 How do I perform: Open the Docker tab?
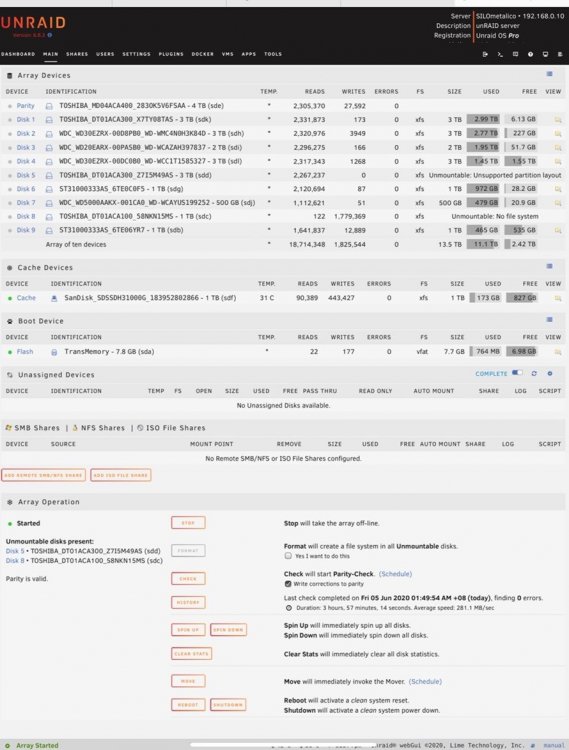pyautogui.click(x=203, y=54)
